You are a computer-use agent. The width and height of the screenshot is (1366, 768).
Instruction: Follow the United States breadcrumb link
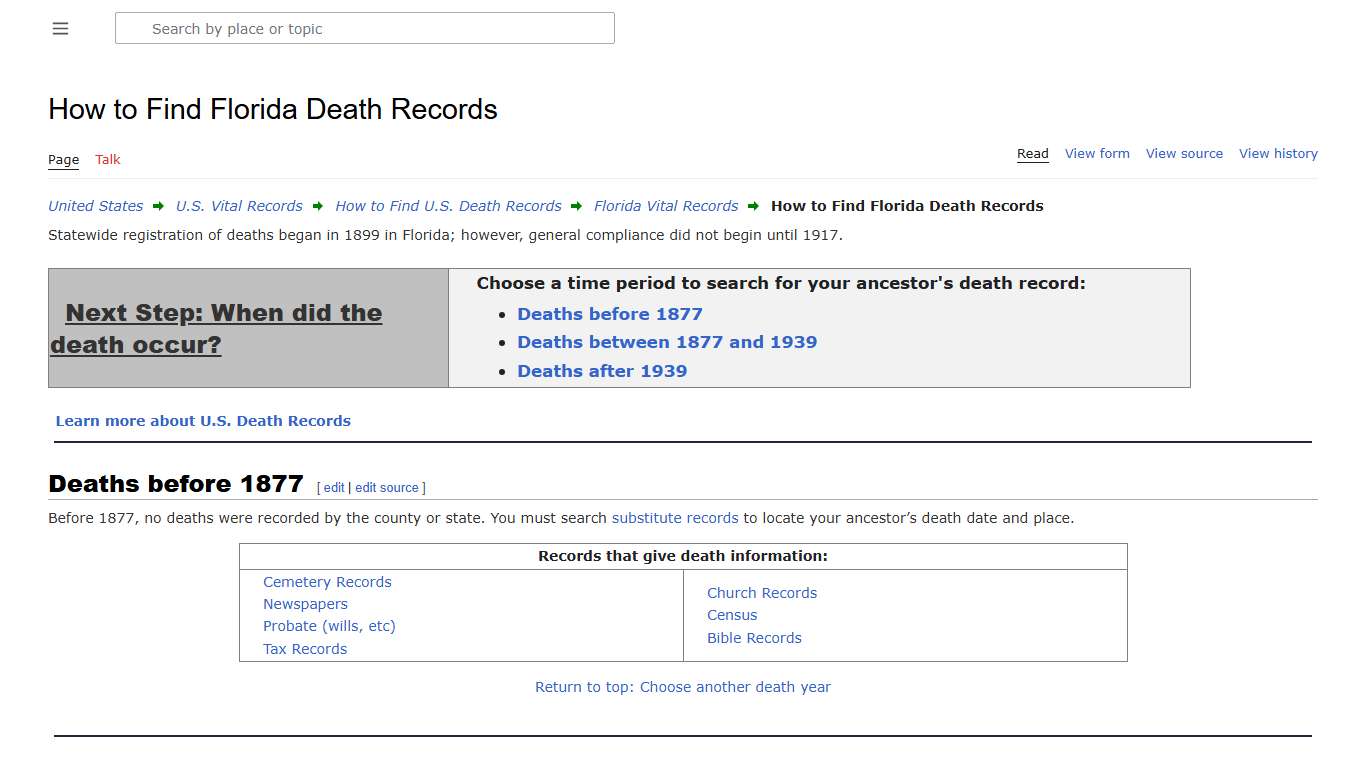tap(95, 206)
